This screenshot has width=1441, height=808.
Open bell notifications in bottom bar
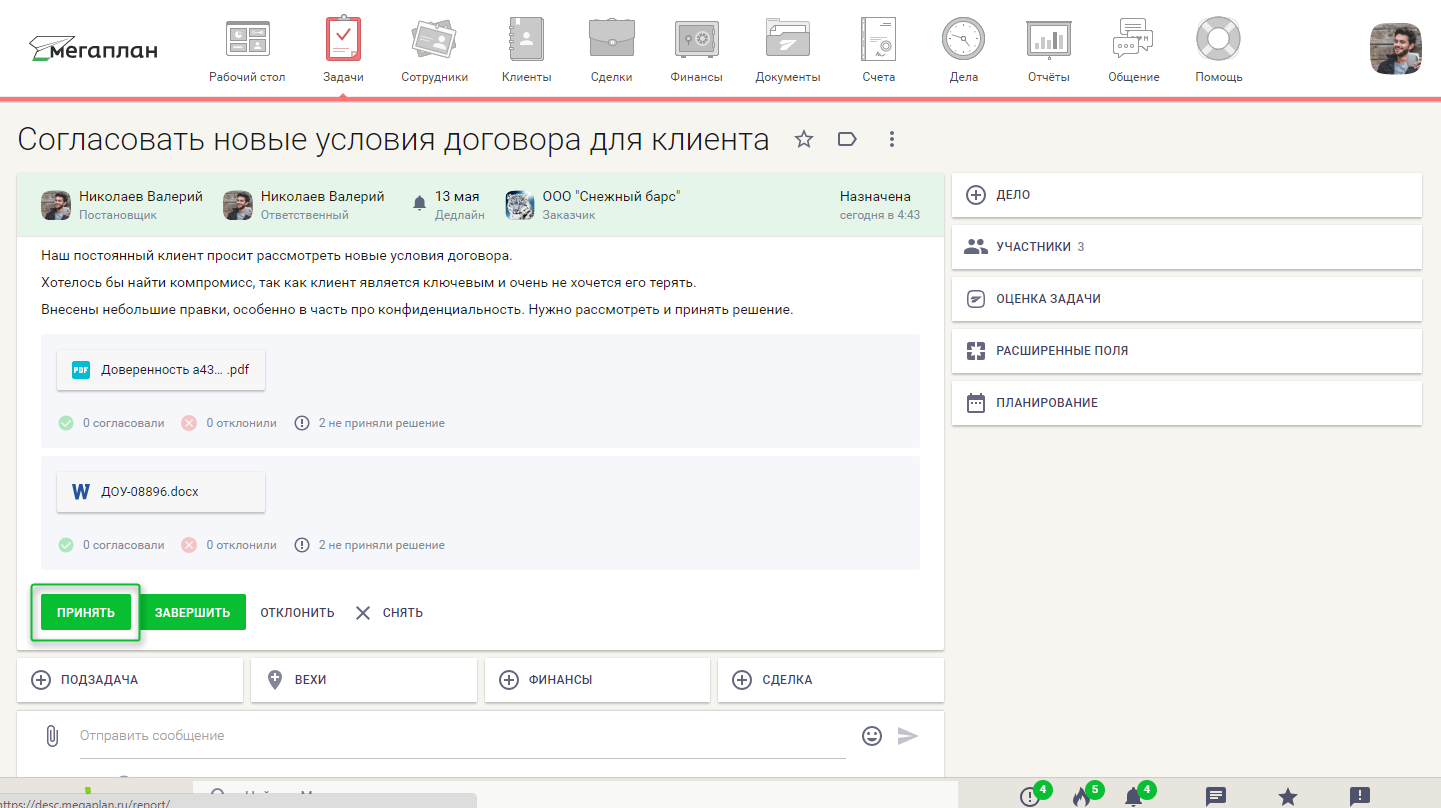pyautogui.click(x=1134, y=796)
